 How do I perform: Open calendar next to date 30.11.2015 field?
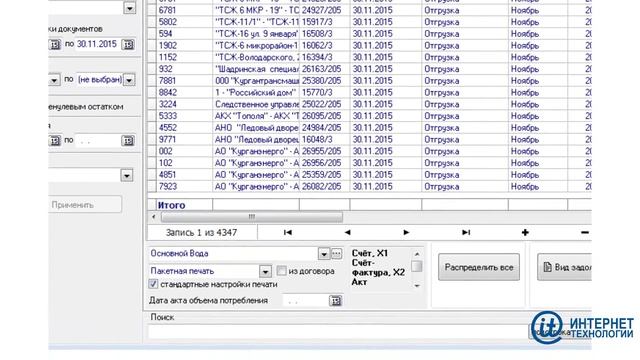(x=128, y=44)
